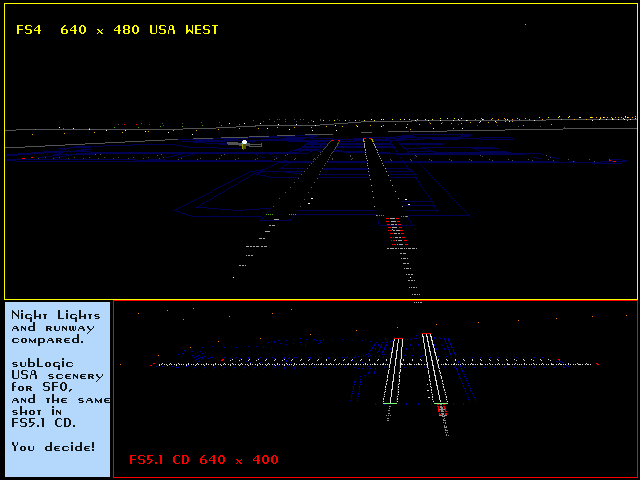The width and height of the screenshot is (640, 480).
Task: Click the FS4 screenshot image
Action: click(321, 151)
